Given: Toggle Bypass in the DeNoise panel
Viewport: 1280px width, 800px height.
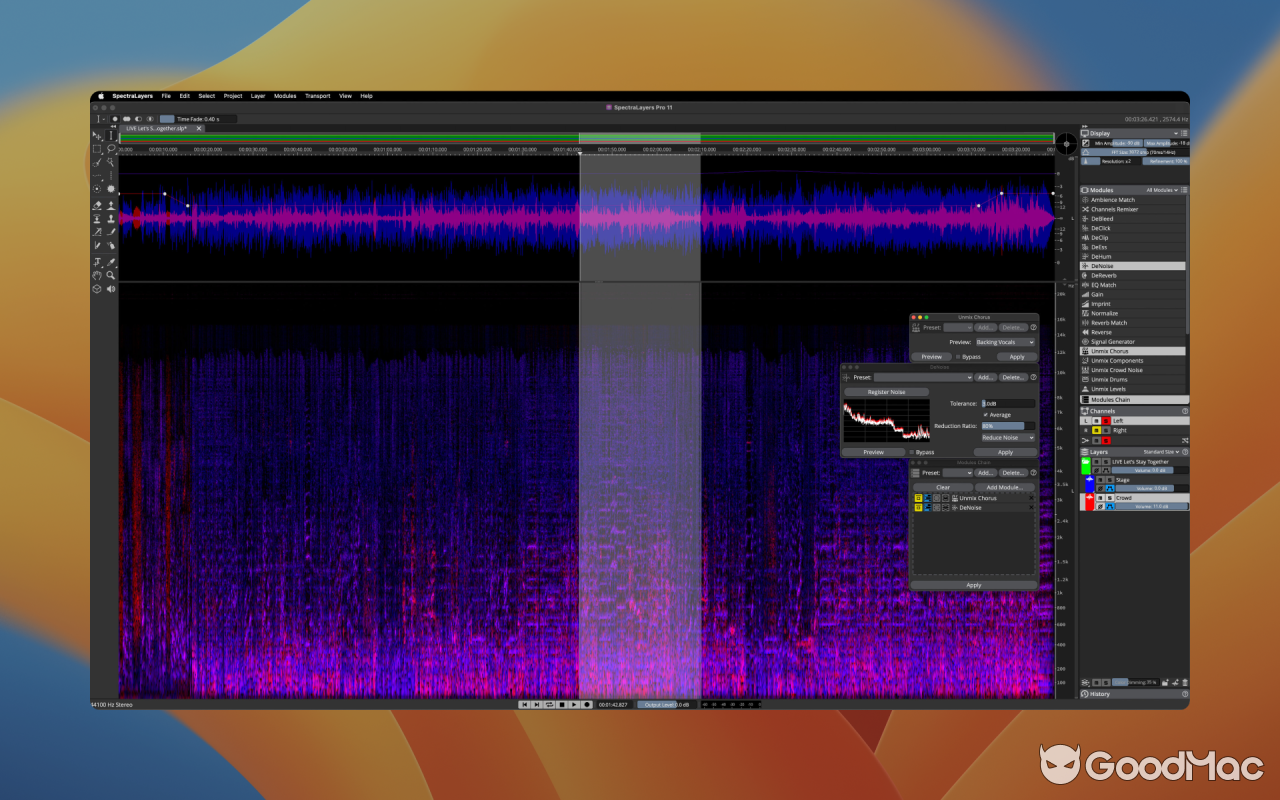Looking at the screenshot, I should [x=912, y=452].
